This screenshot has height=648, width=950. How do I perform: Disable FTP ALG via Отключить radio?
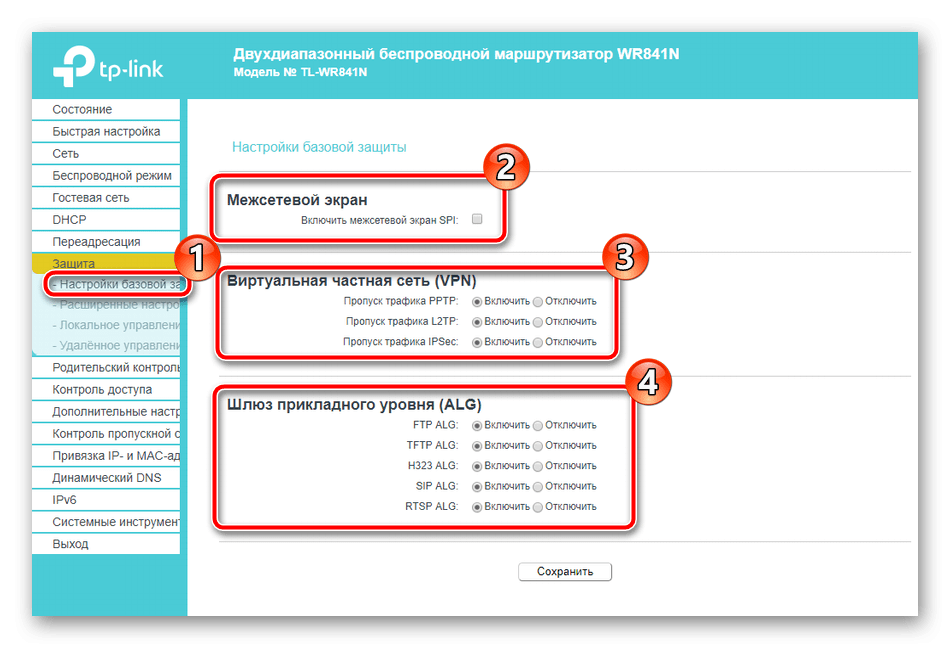[x=539, y=425]
